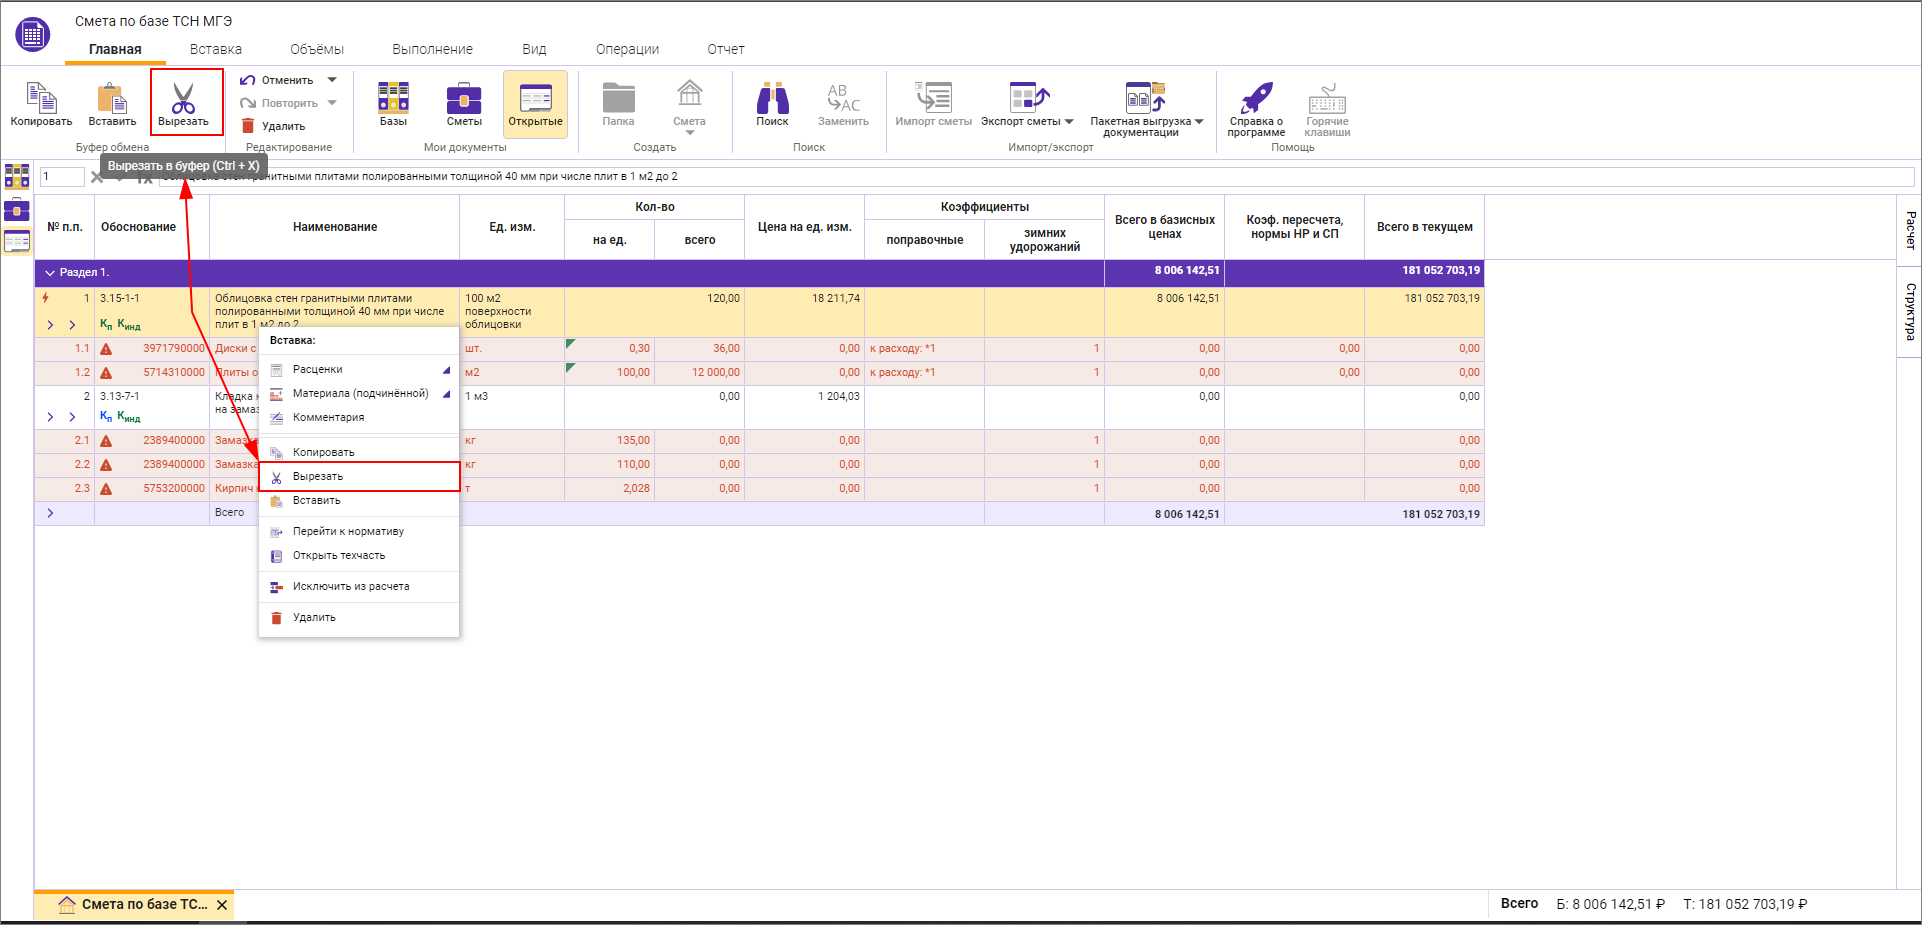Click the Кинд coefficient label in row 3.15-1-1

[129, 325]
